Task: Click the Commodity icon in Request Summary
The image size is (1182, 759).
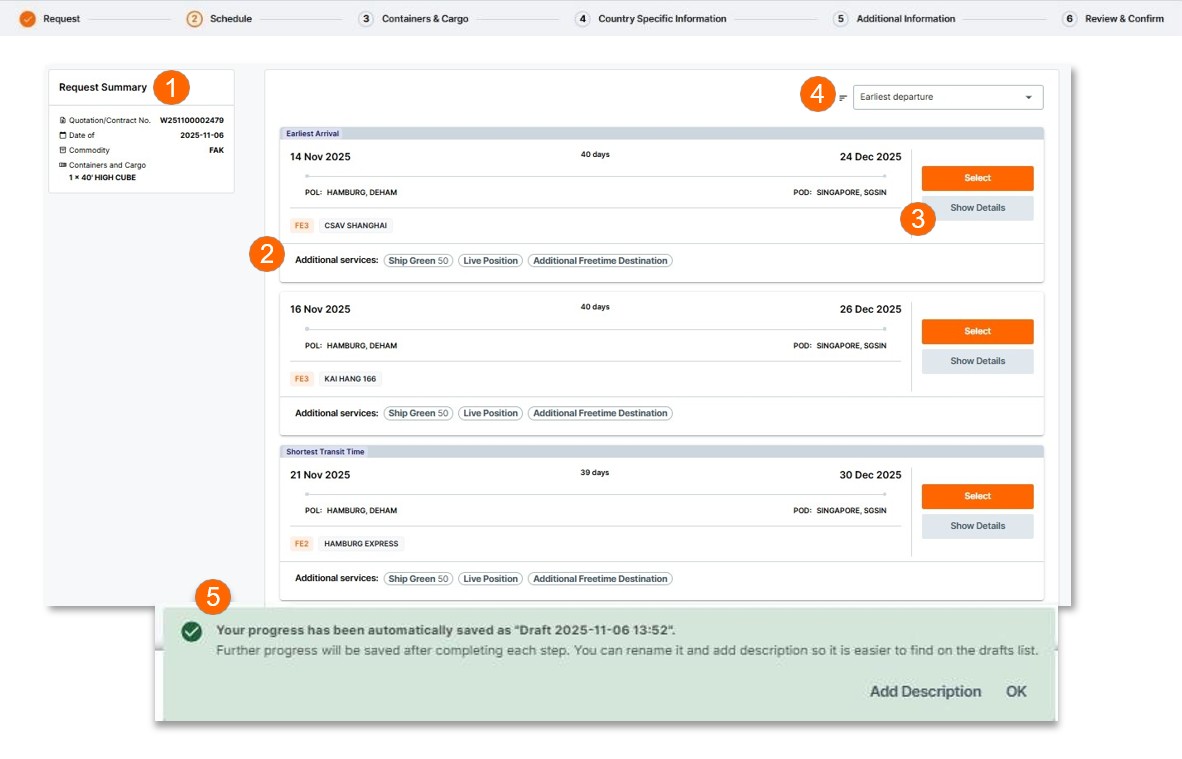Action: 63,150
